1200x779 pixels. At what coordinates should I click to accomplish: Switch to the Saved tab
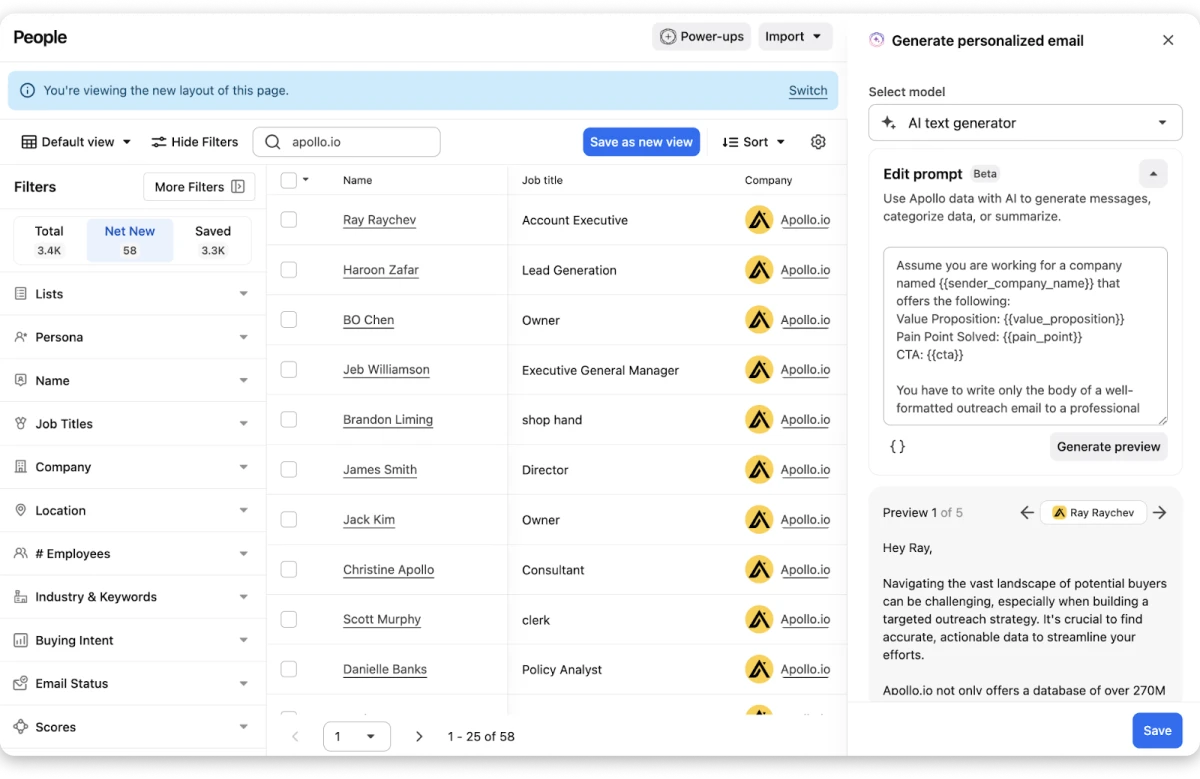click(213, 240)
